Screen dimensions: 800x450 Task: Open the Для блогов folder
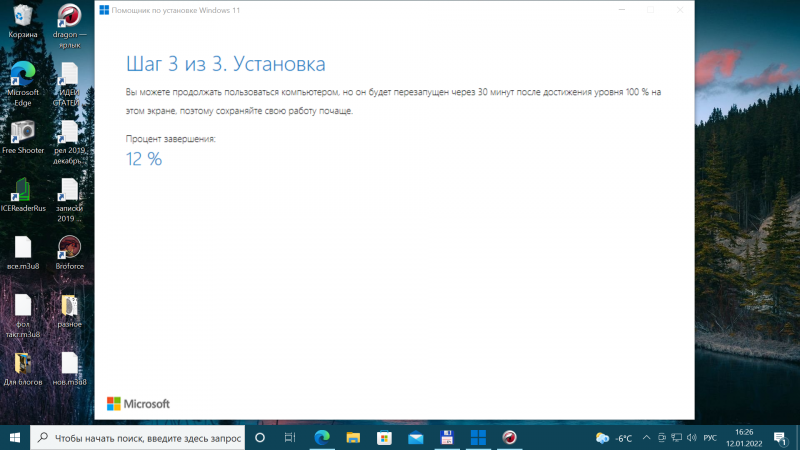pyautogui.click(x=22, y=363)
